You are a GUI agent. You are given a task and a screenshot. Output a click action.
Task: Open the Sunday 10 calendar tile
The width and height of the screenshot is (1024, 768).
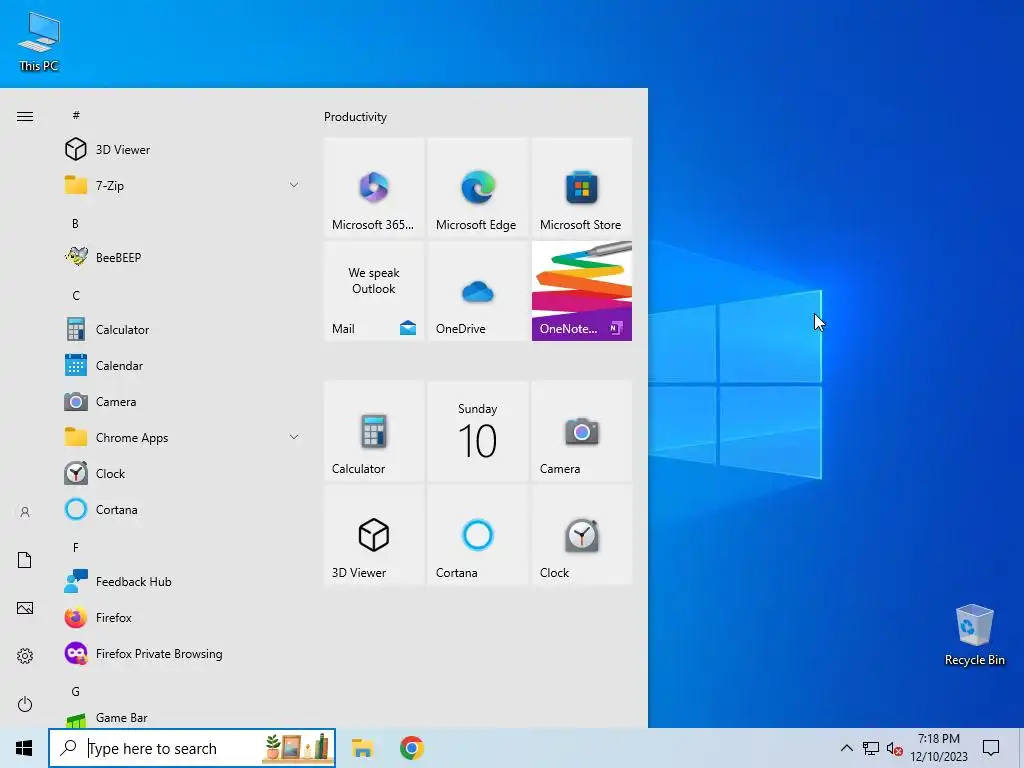(x=477, y=431)
